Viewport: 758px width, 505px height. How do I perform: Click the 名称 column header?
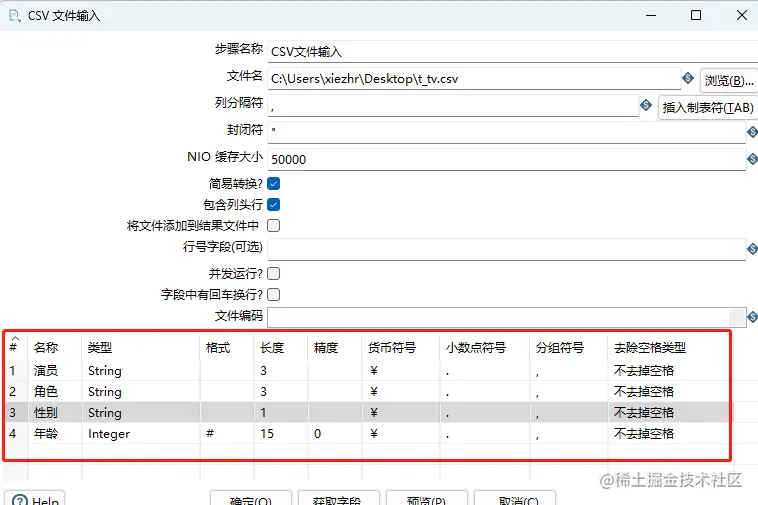tap(55, 347)
